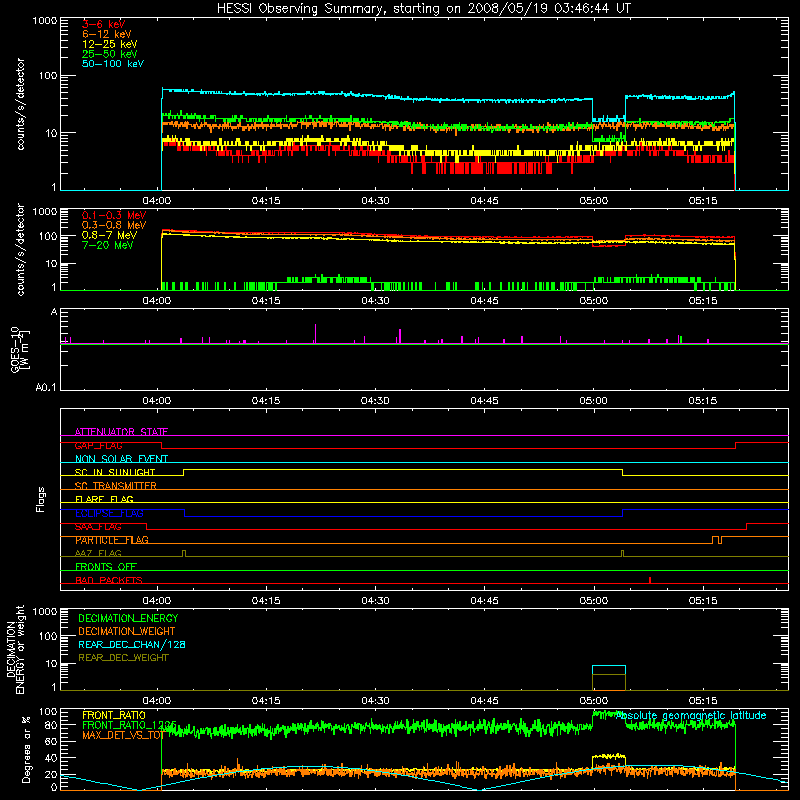Screen dimensions: 800x800
Task: Select the '25-50 keV' legend entry
Action: pyautogui.click(x=110, y=54)
